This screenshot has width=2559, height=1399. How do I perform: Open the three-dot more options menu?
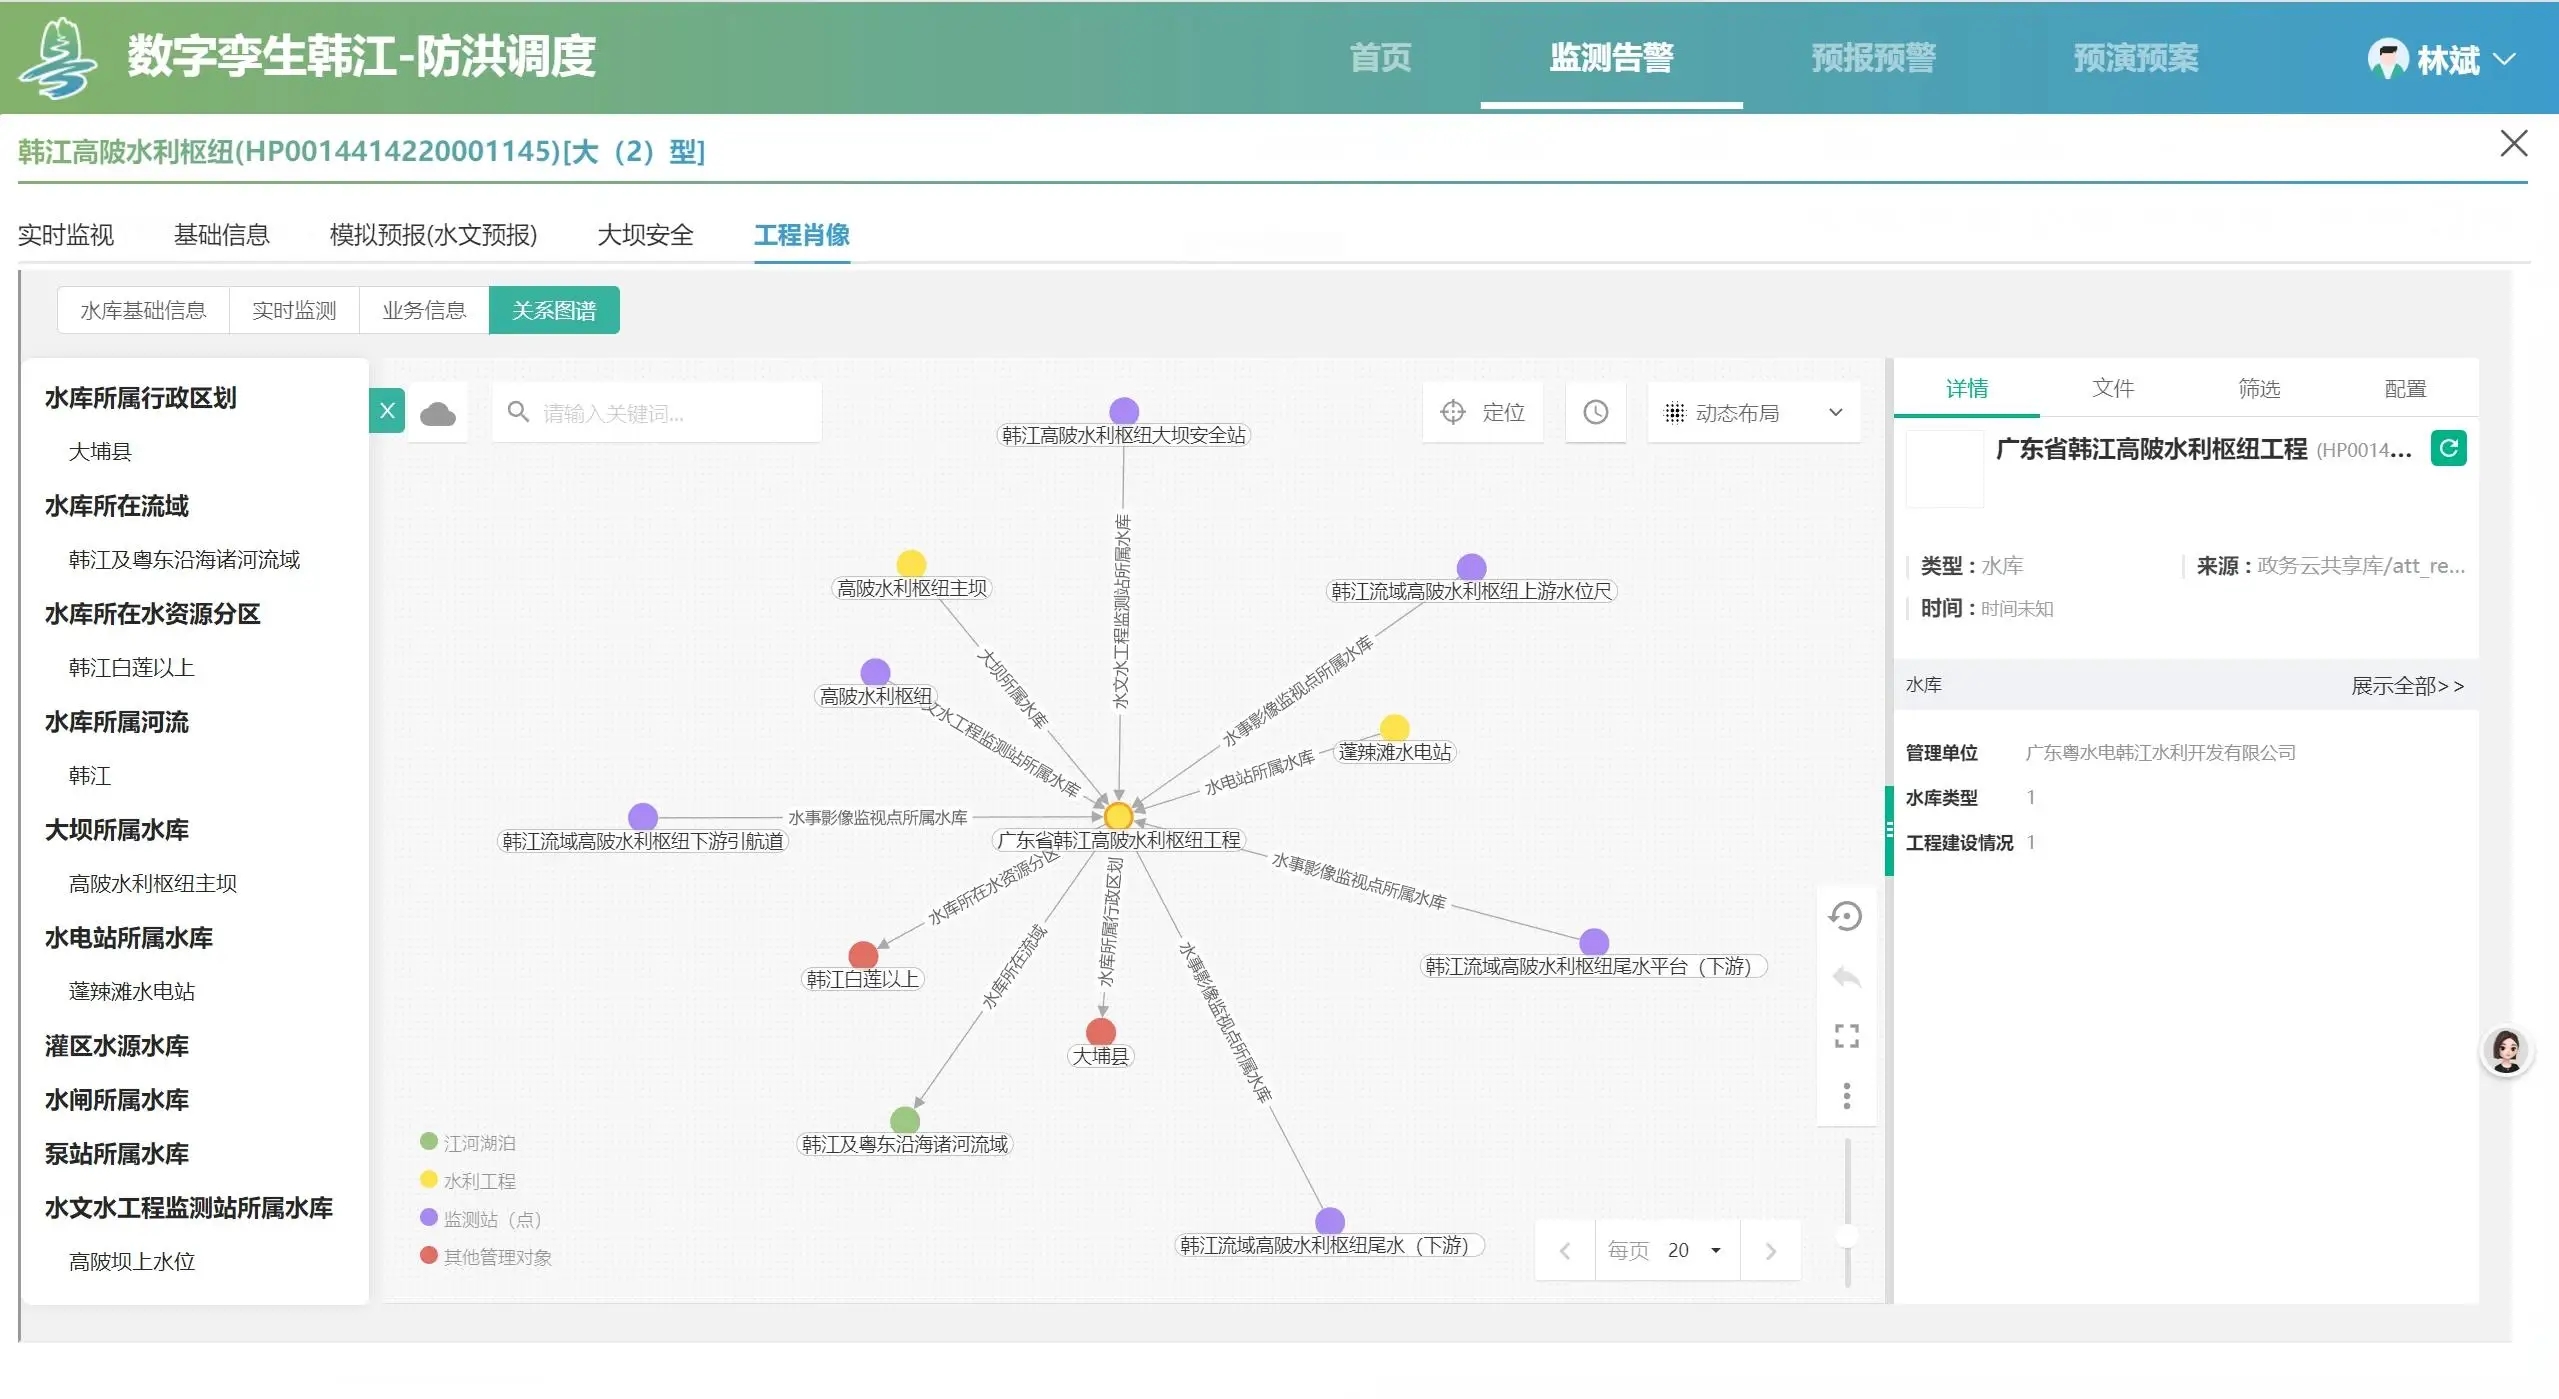click(x=1846, y=1096)
